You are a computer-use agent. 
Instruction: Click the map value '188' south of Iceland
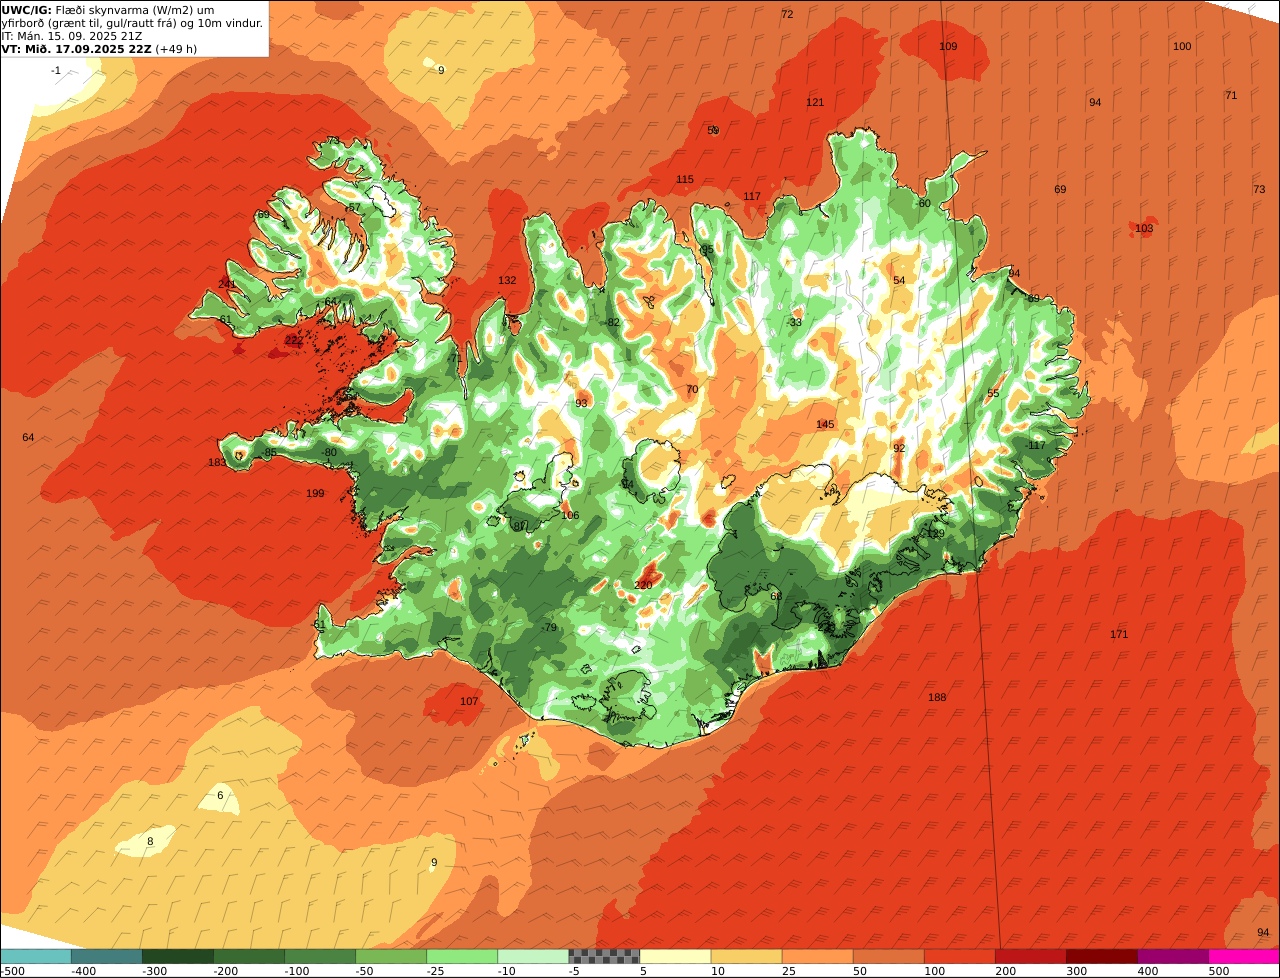click(x=937, y=698)
